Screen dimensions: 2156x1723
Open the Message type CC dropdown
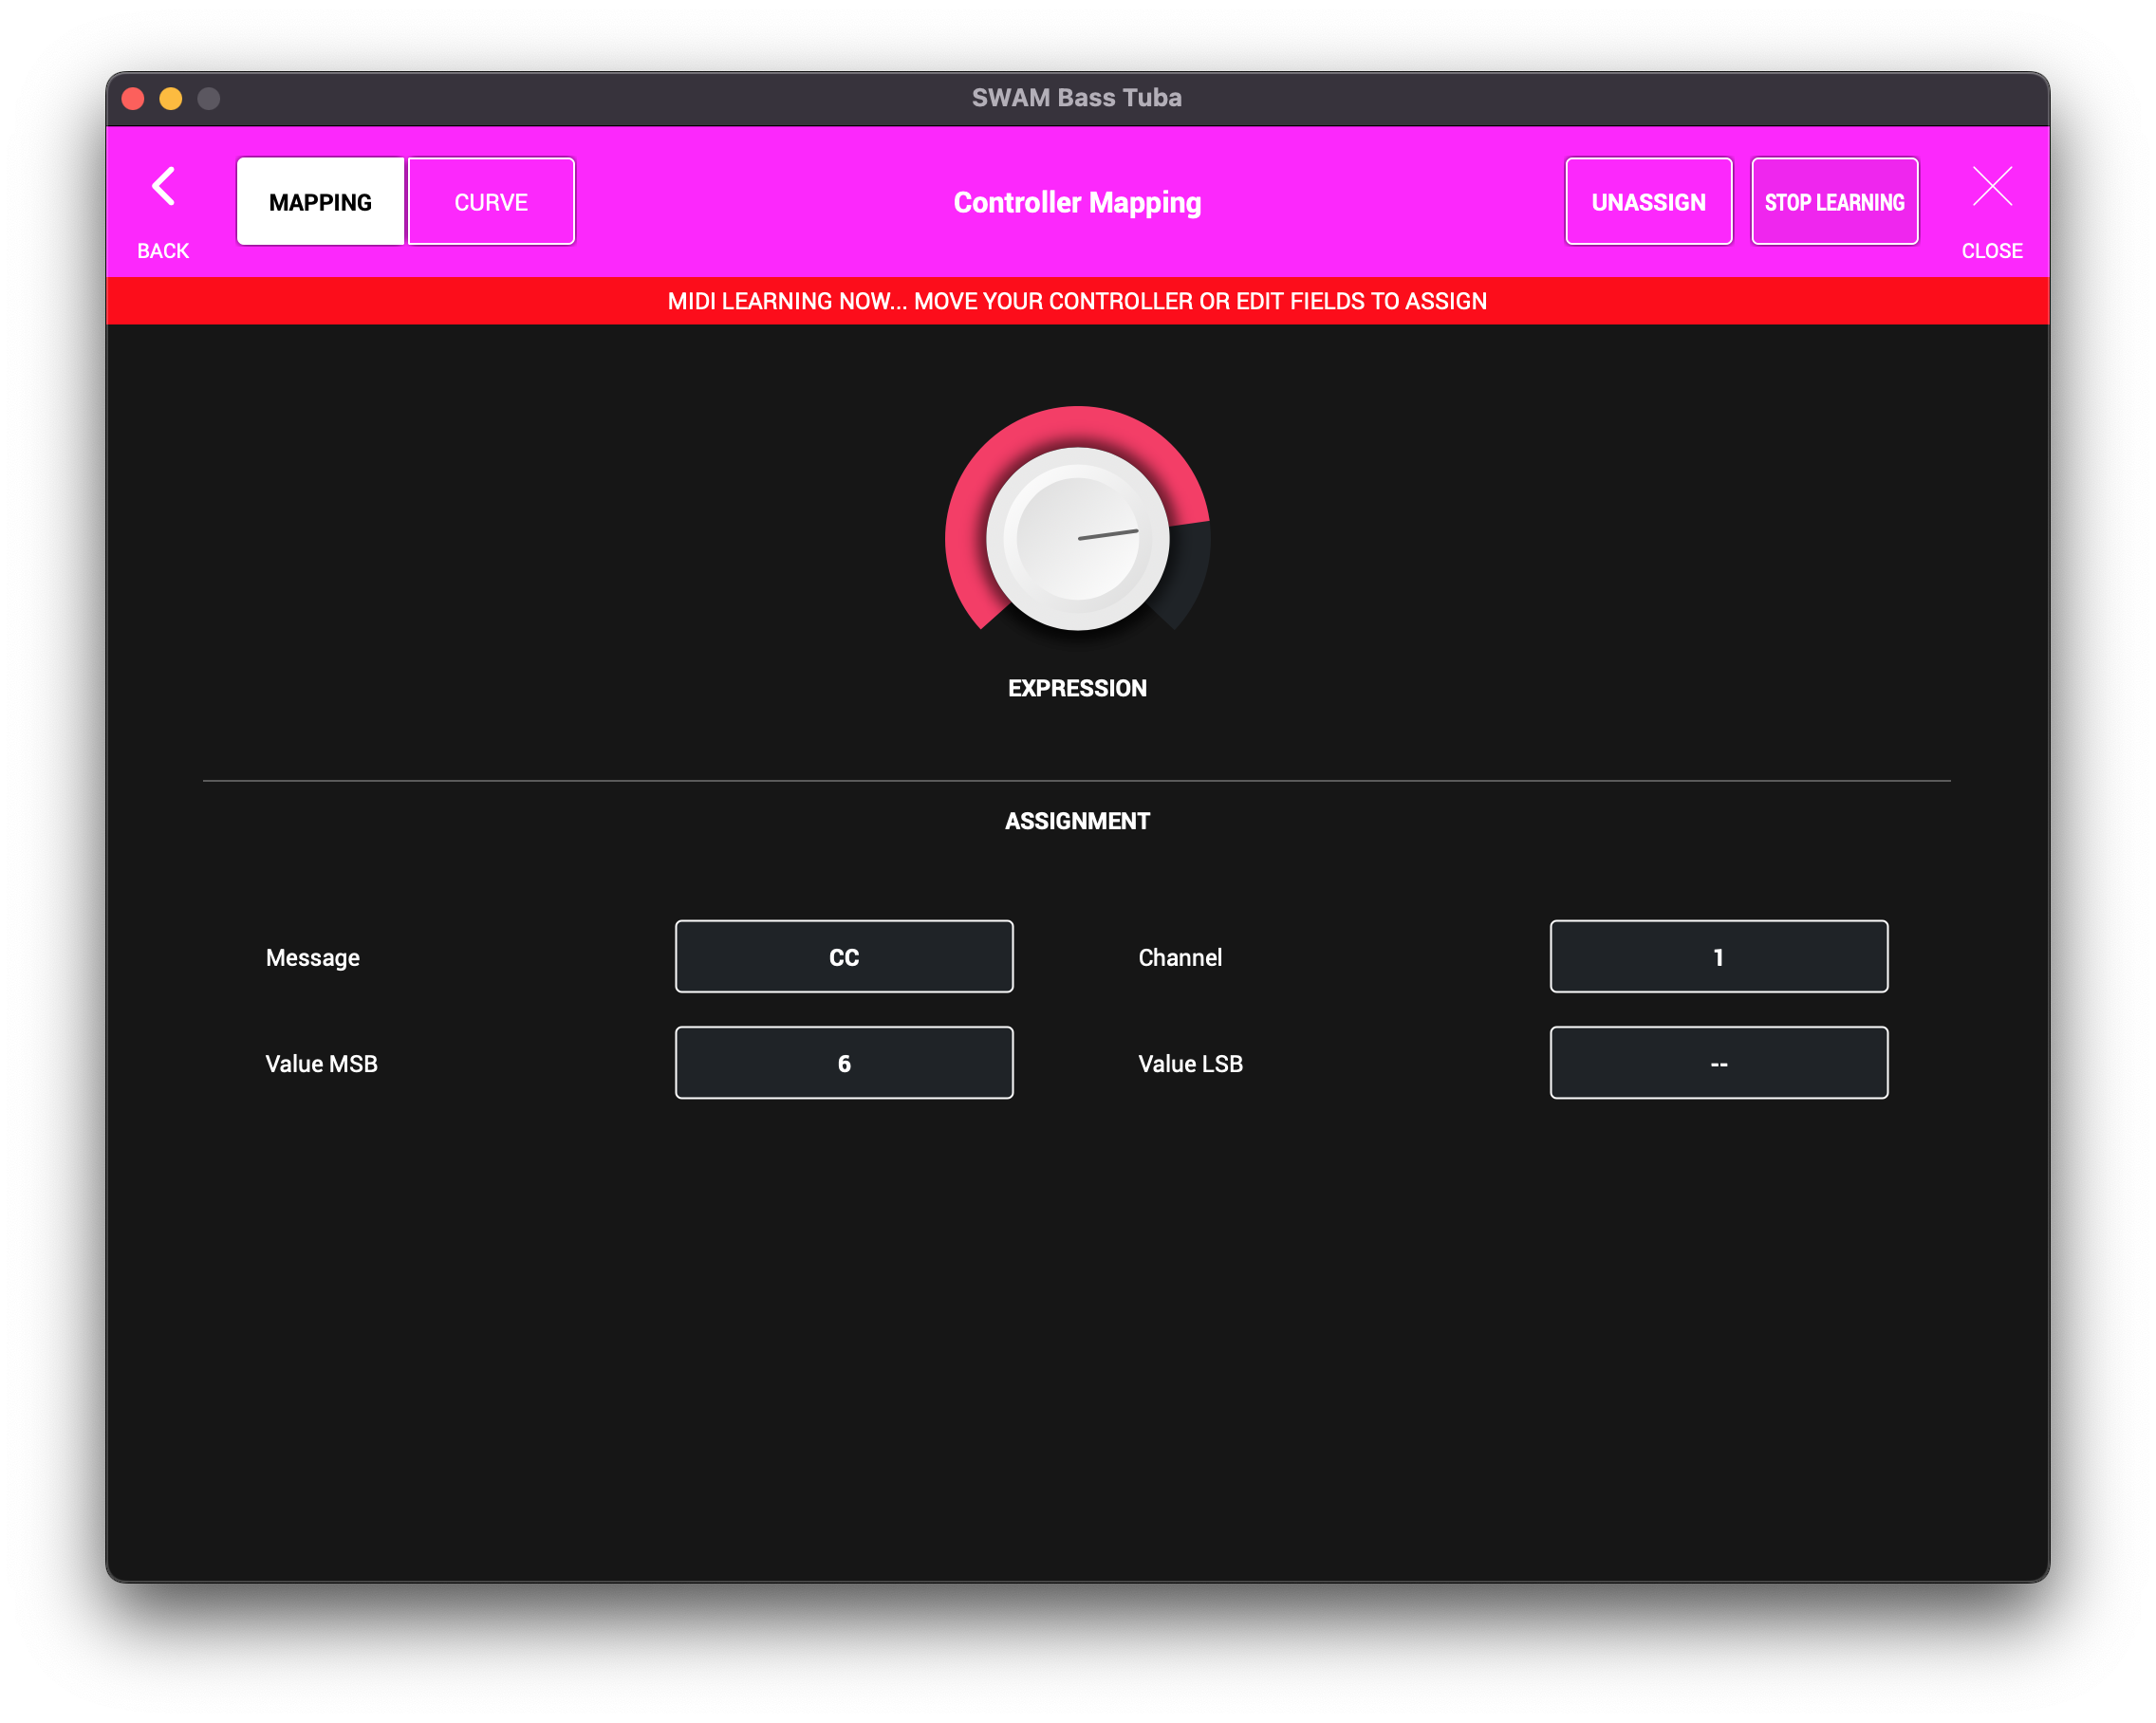[843, 957]
